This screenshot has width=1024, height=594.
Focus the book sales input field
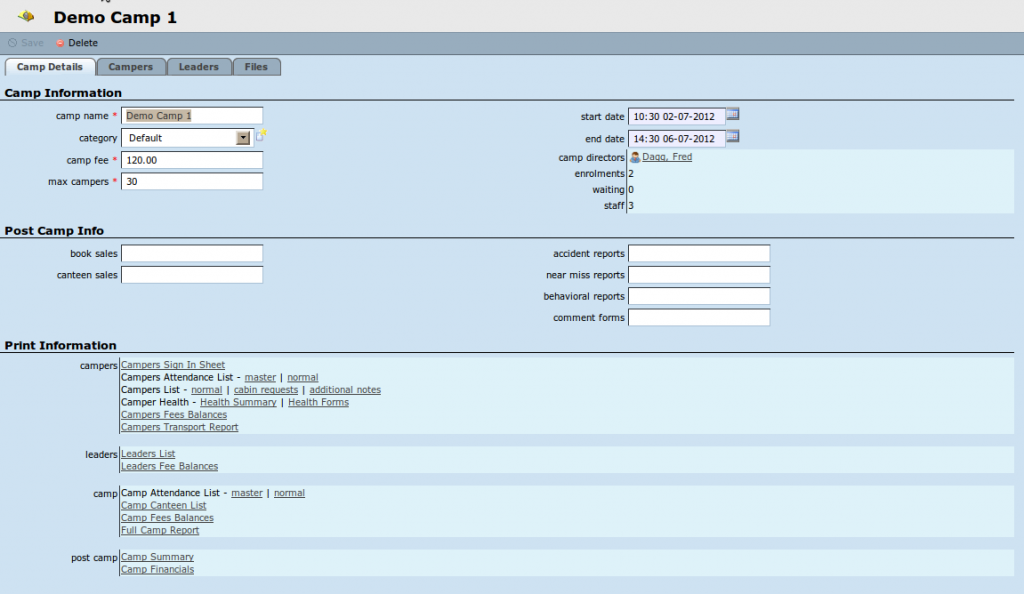pyautogui.click(x=192, y=254)
